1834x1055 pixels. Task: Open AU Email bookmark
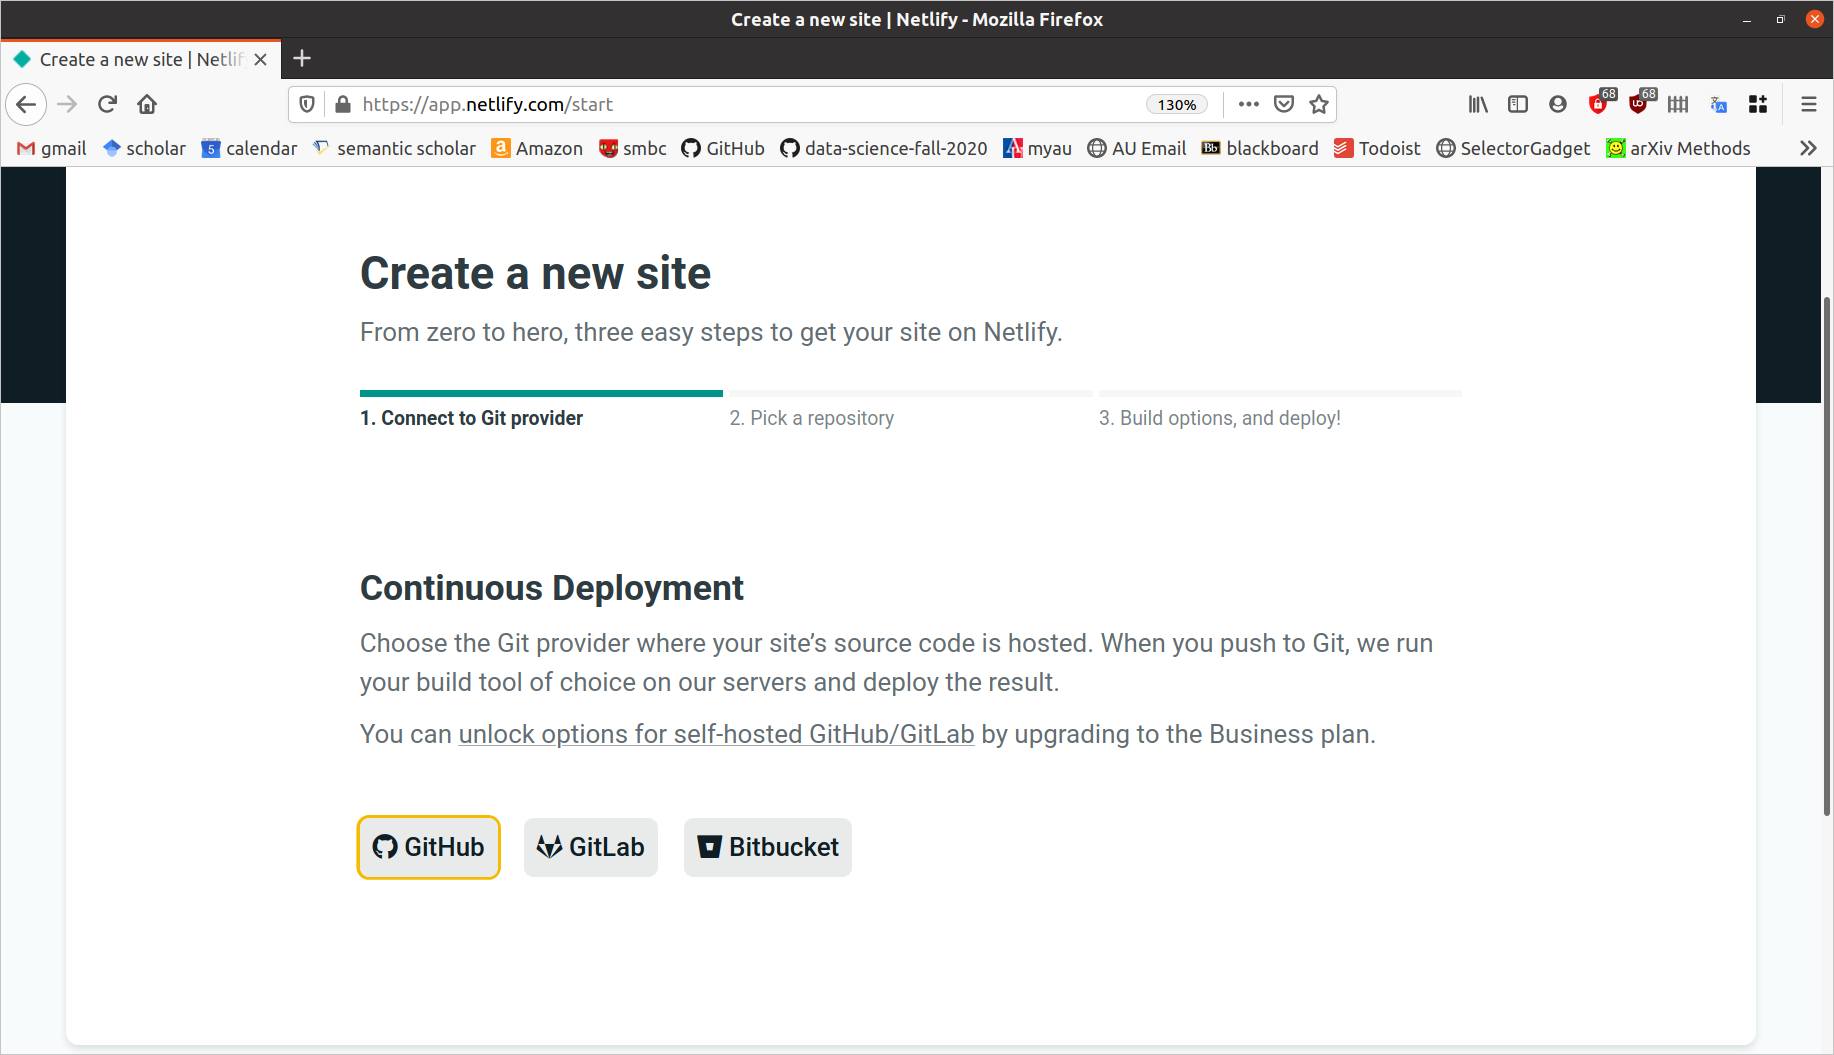coord(1137,148)
